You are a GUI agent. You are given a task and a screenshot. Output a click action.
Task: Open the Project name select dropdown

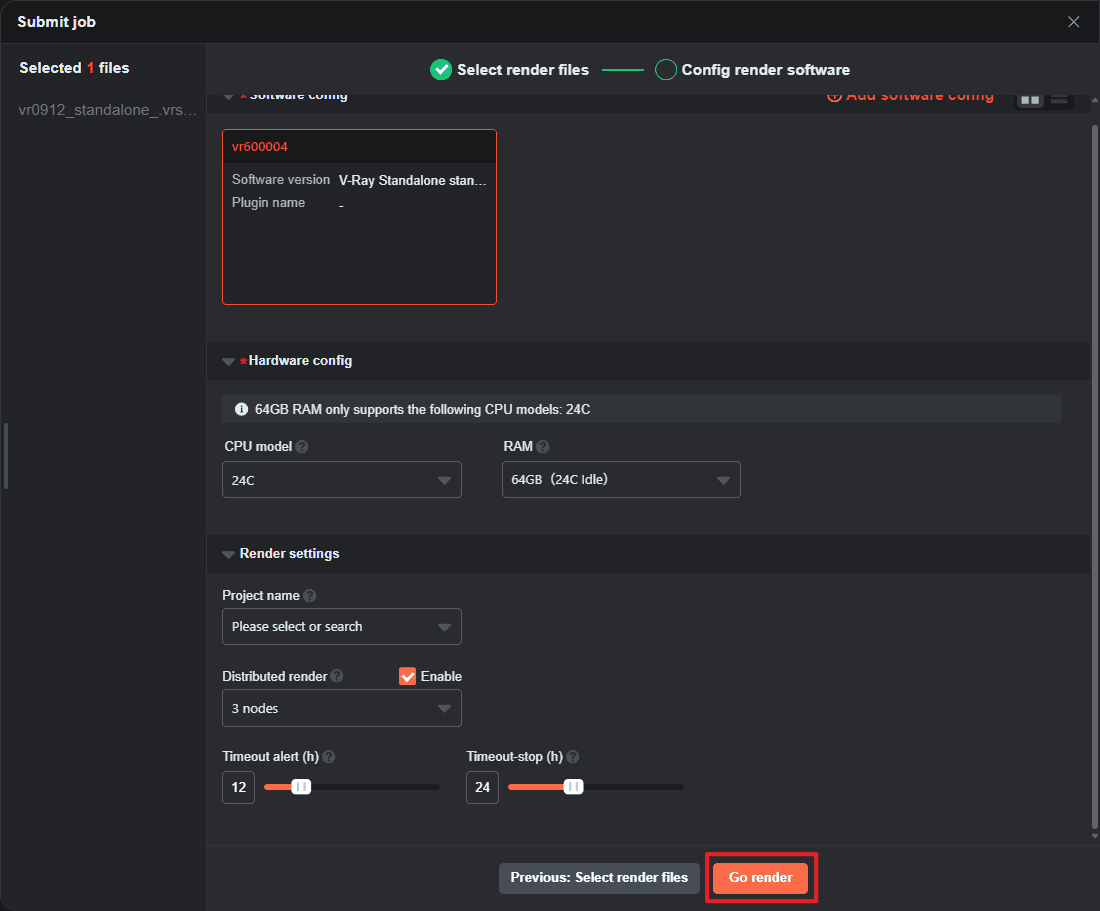pyautogui.click(x=341, y=627)
